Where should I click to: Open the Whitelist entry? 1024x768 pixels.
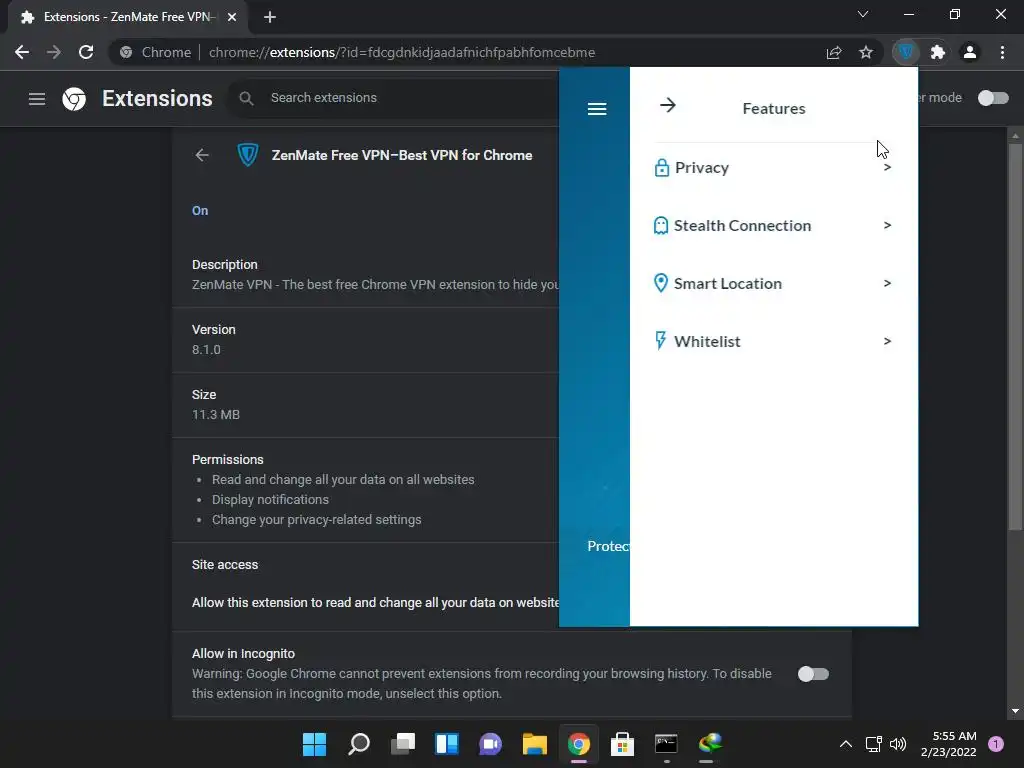[773, 341]
